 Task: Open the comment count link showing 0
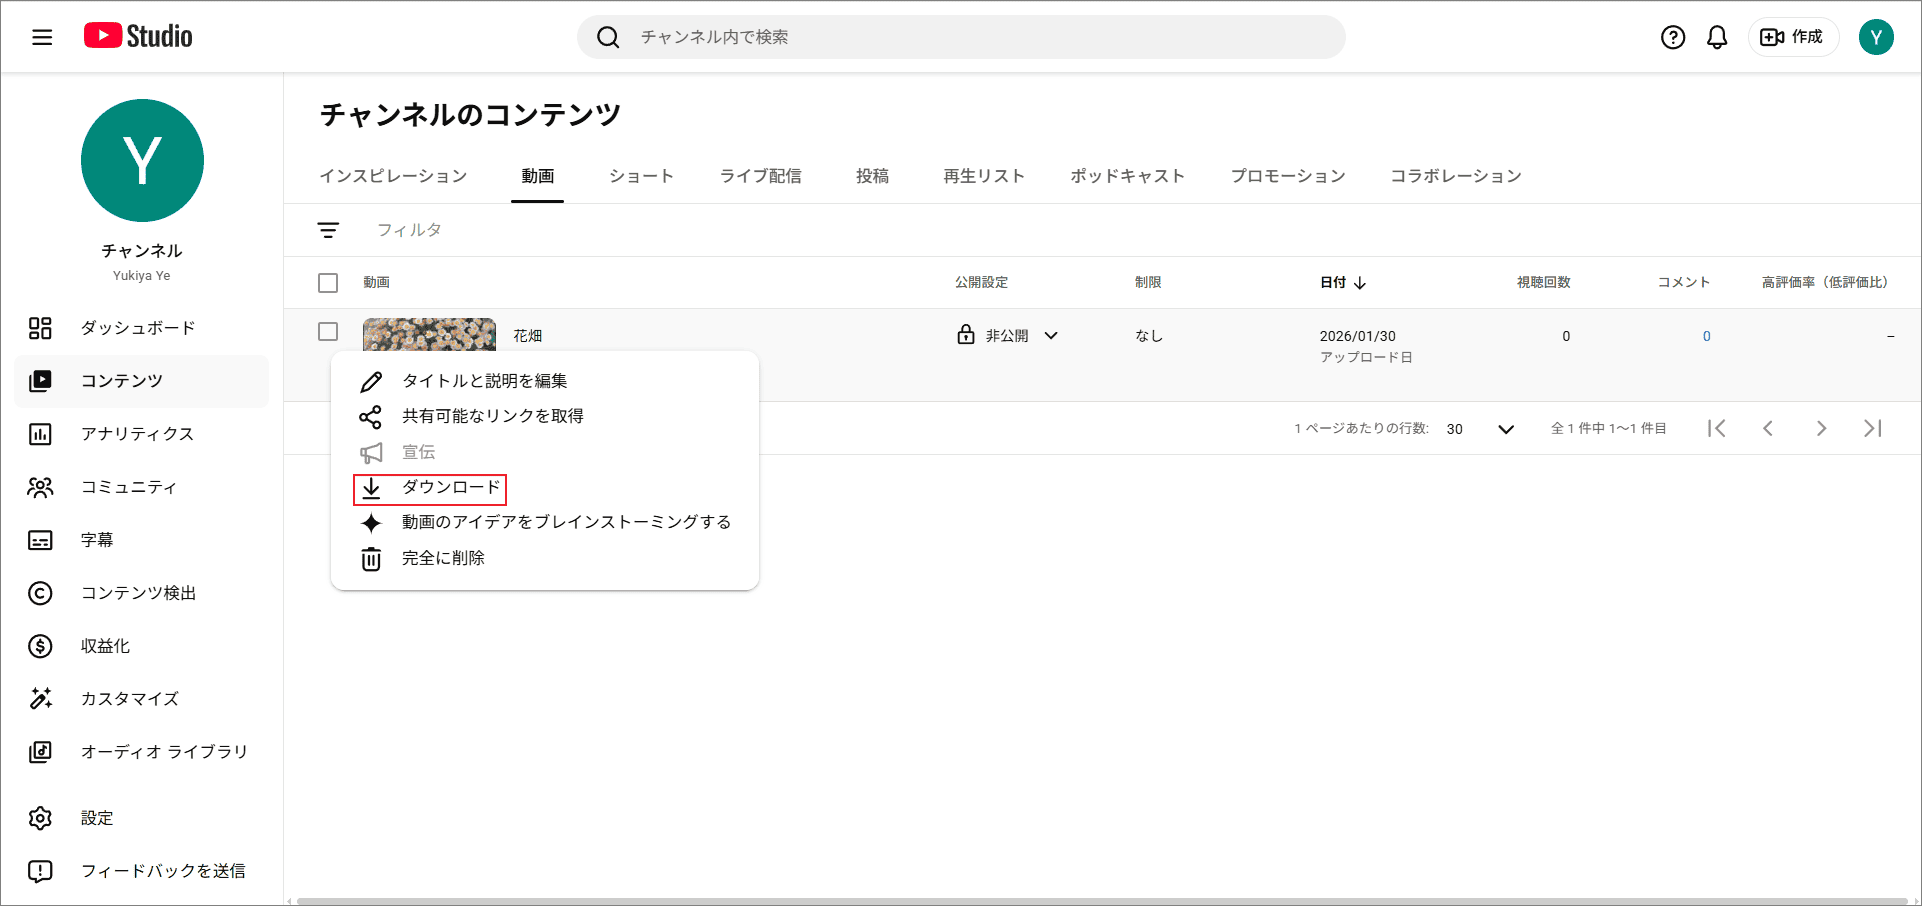[1706, 336]
